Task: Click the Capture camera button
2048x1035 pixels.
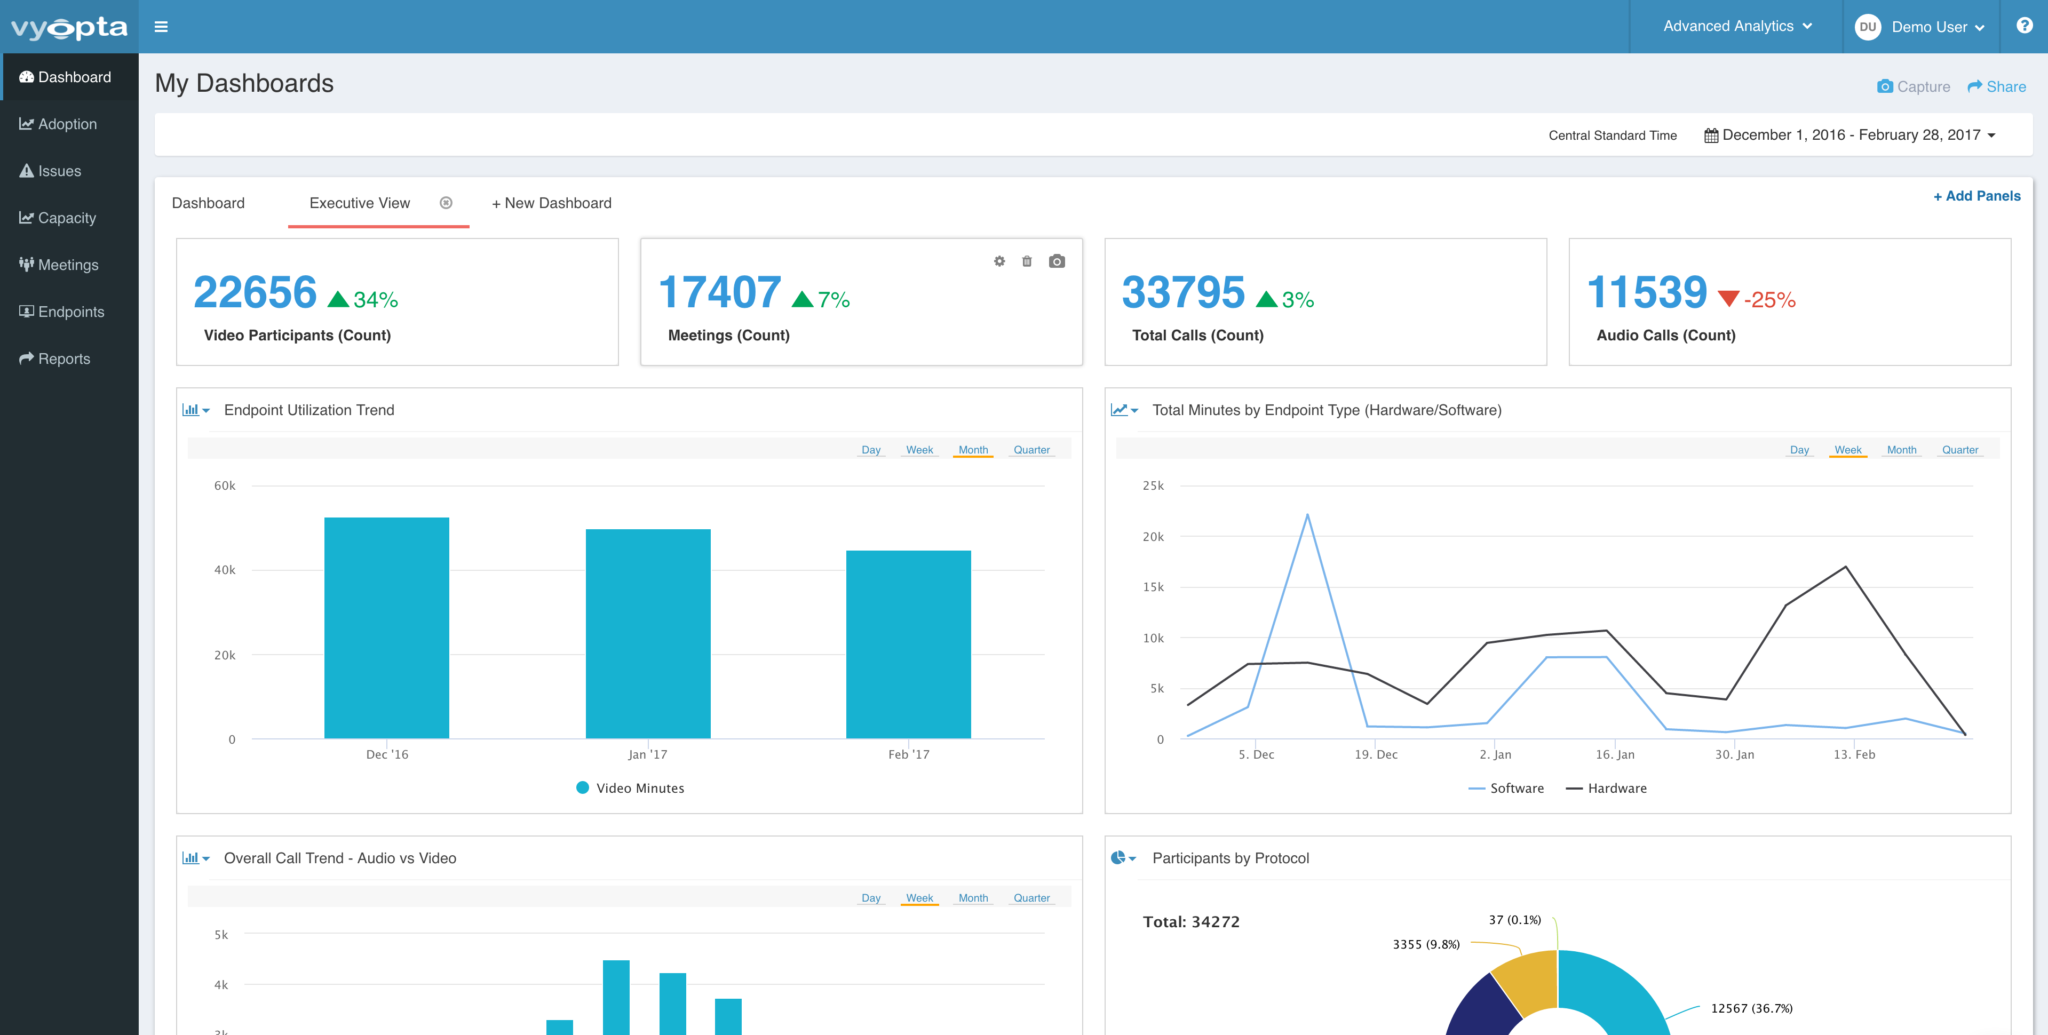Action: click(1913, 87)
